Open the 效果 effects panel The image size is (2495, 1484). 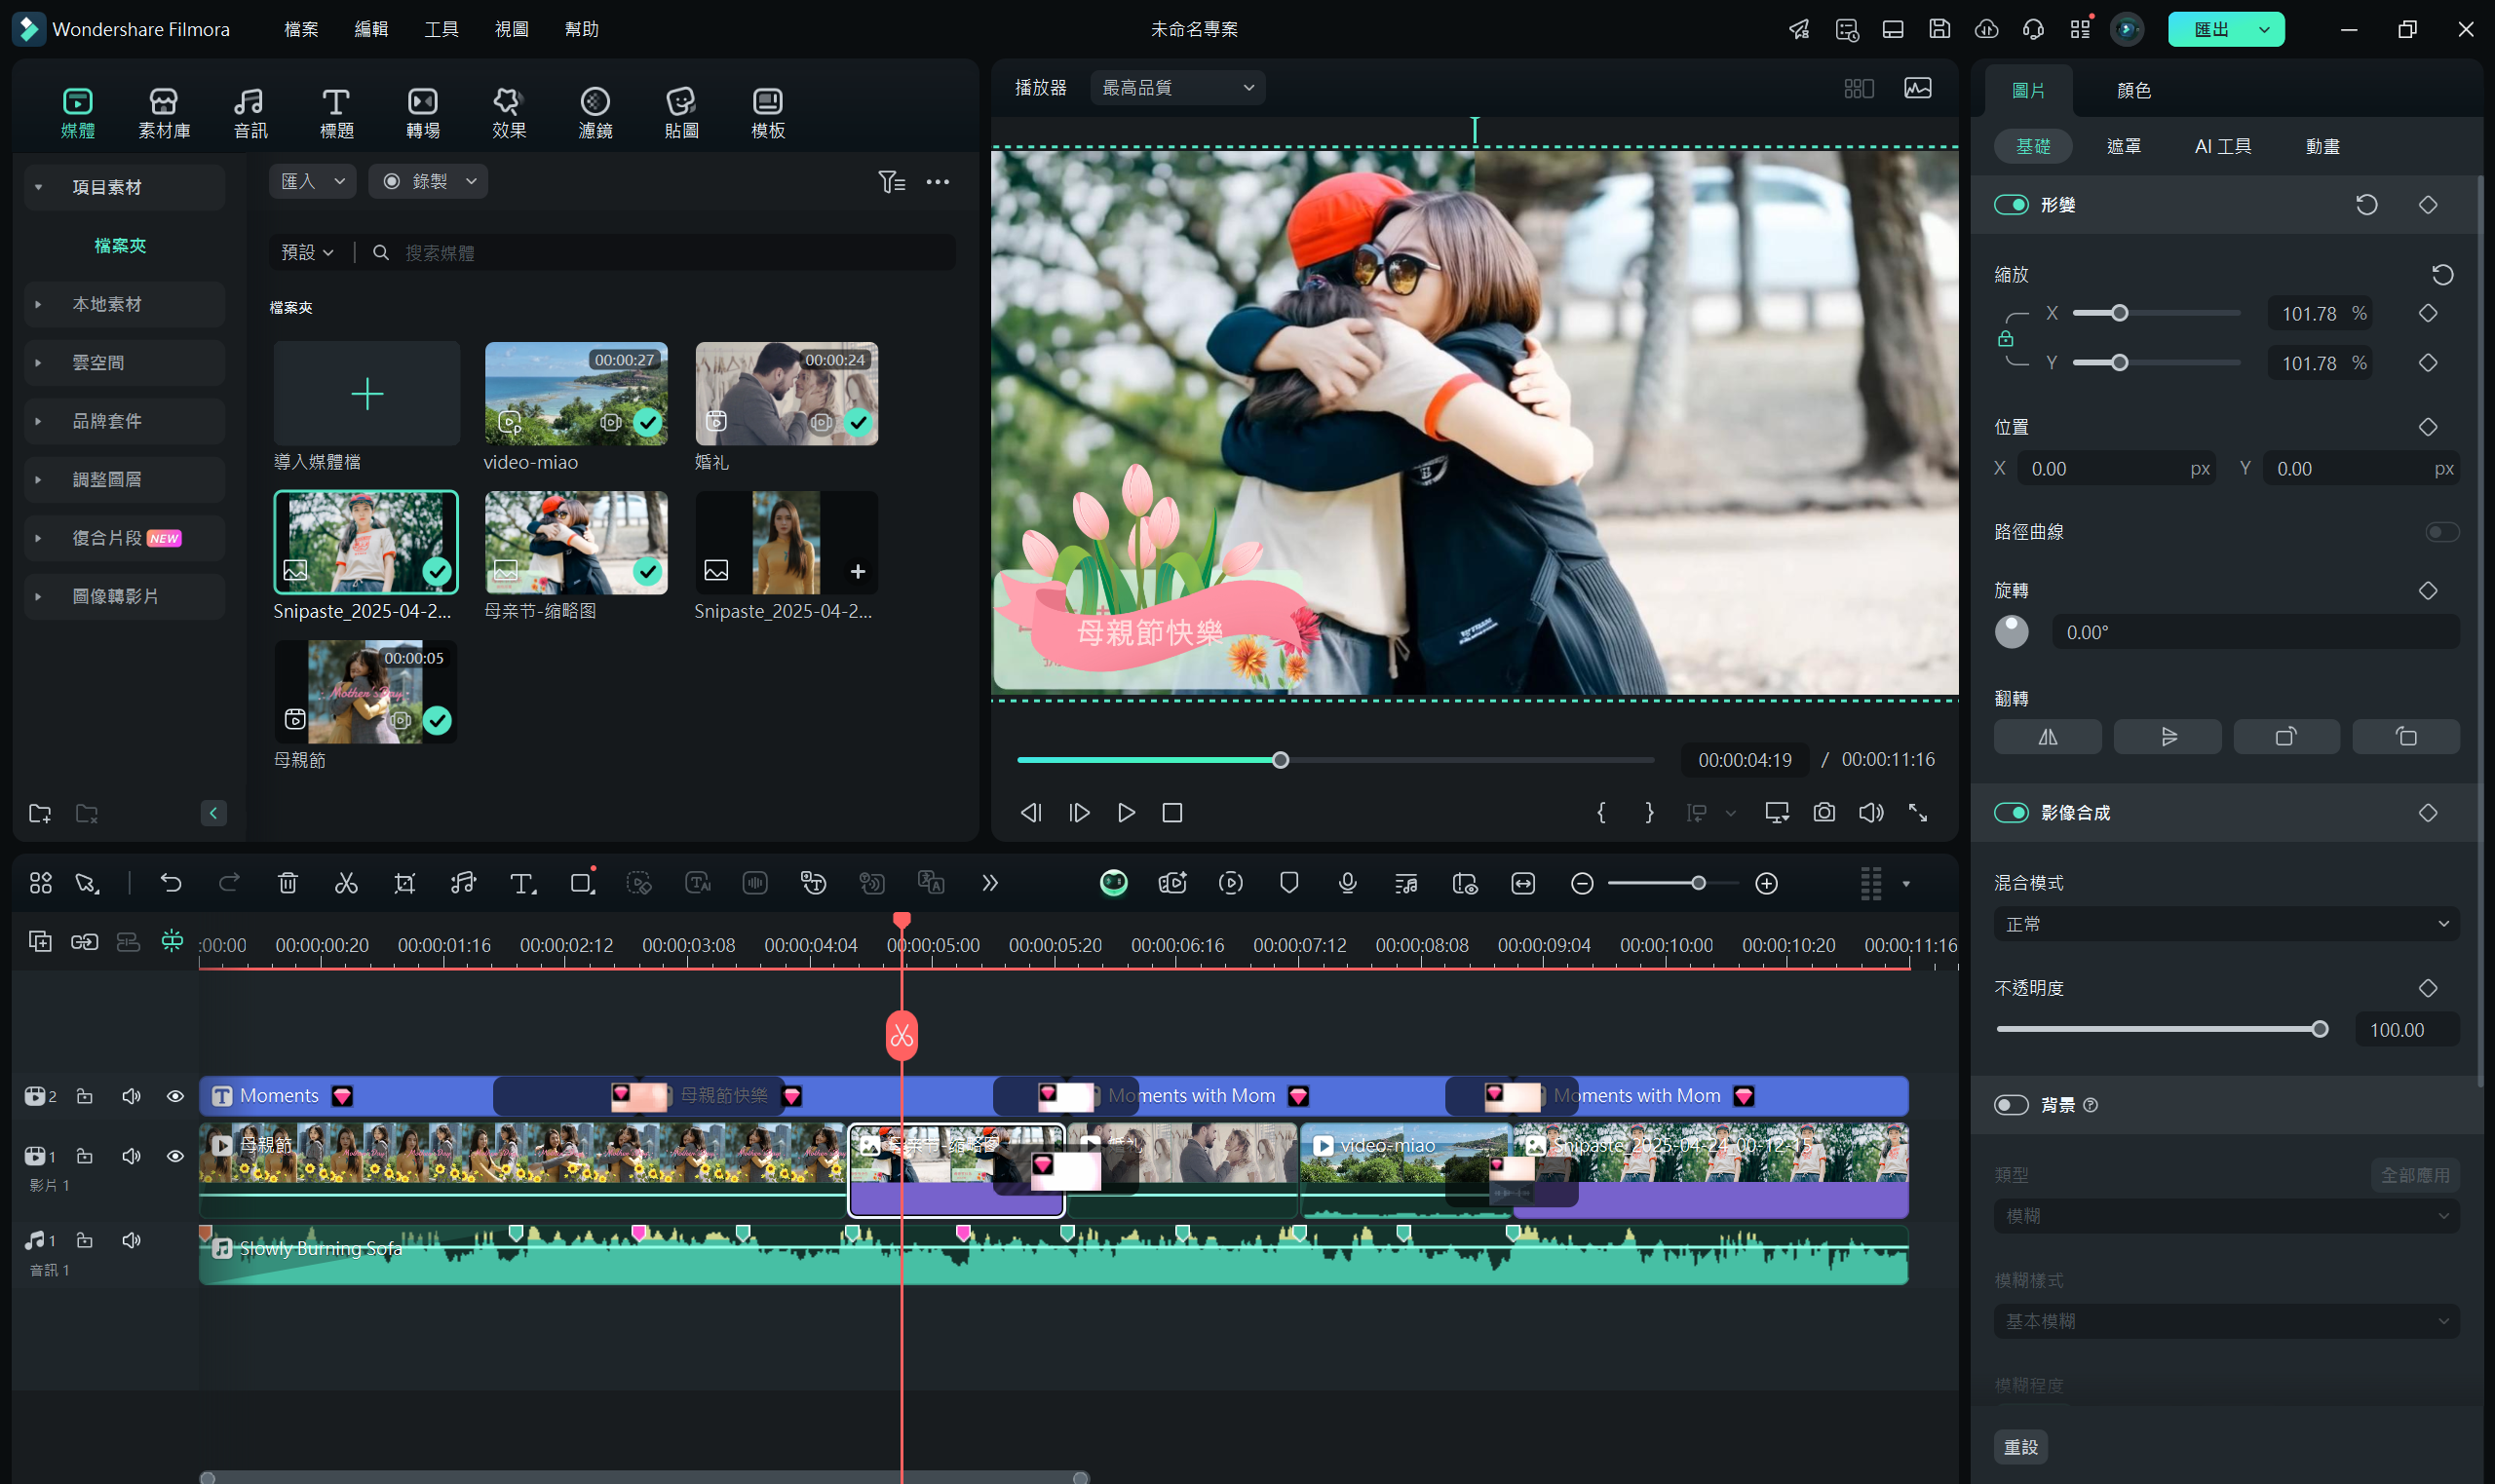[509, 114]
